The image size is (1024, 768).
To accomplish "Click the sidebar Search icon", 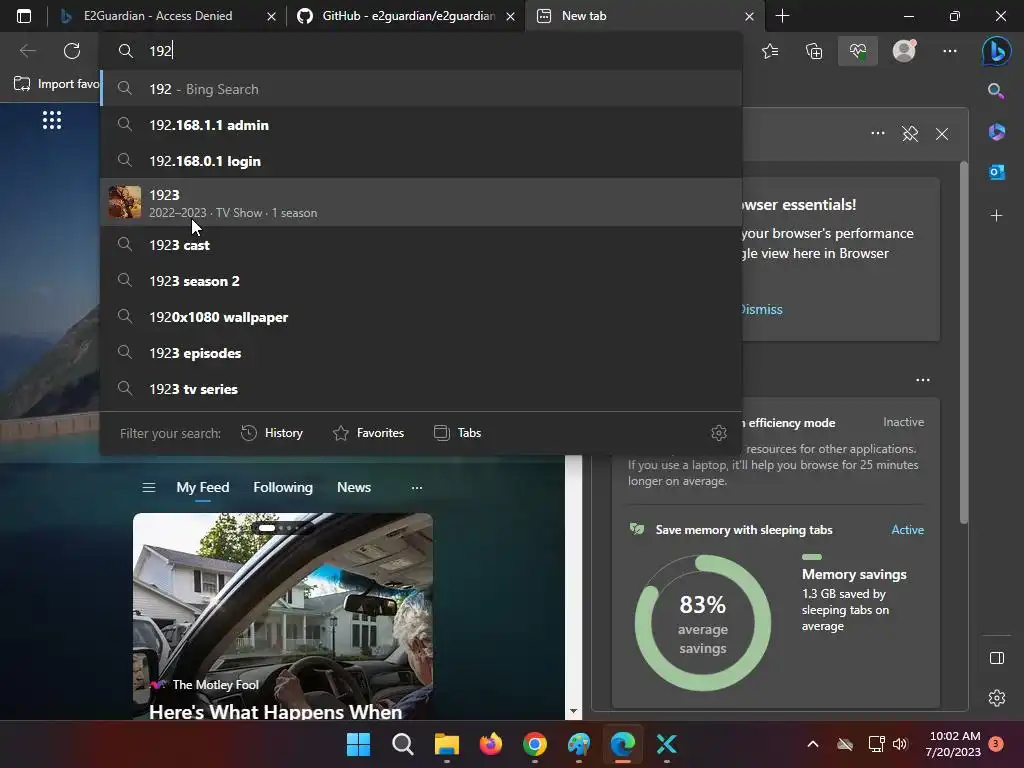I will [x=996, y=91].
